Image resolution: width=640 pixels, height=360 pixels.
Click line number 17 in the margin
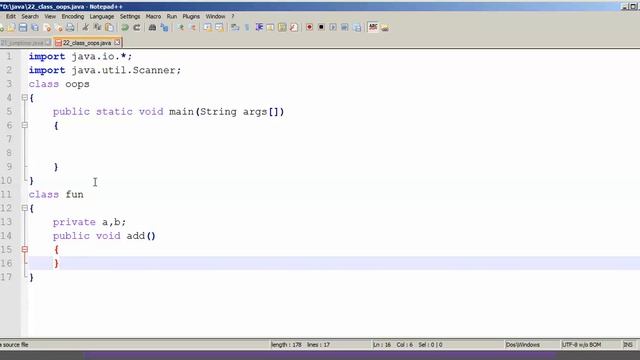pyautogui.click(x=6, y=277)
